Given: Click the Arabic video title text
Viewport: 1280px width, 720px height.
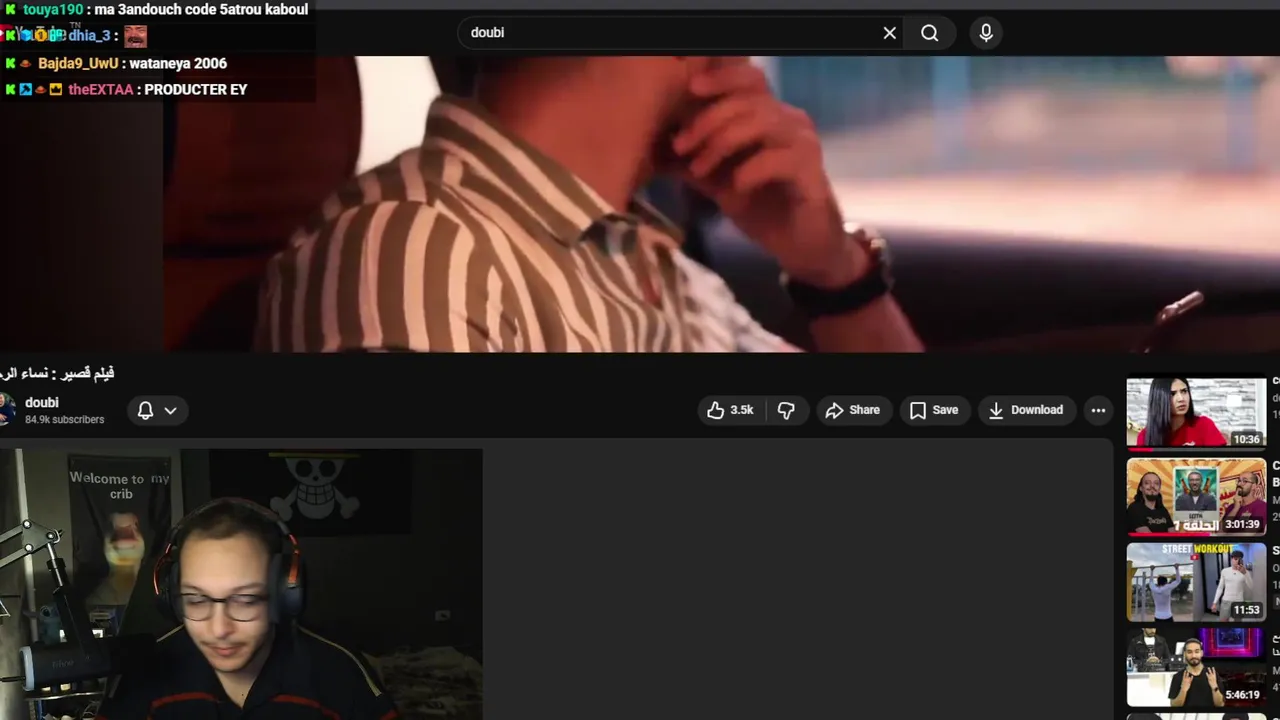Looking at the screenshot, I should coord(57,373).
